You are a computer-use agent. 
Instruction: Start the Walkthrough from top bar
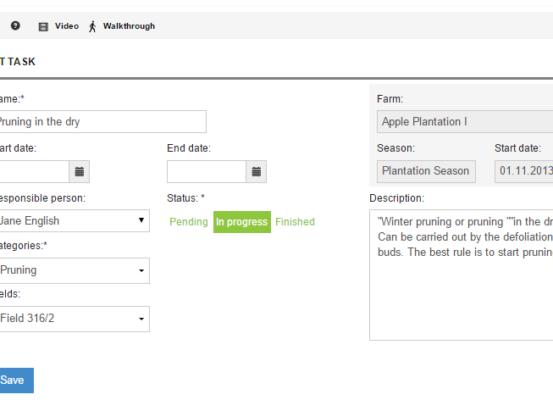tap(129, 26)
